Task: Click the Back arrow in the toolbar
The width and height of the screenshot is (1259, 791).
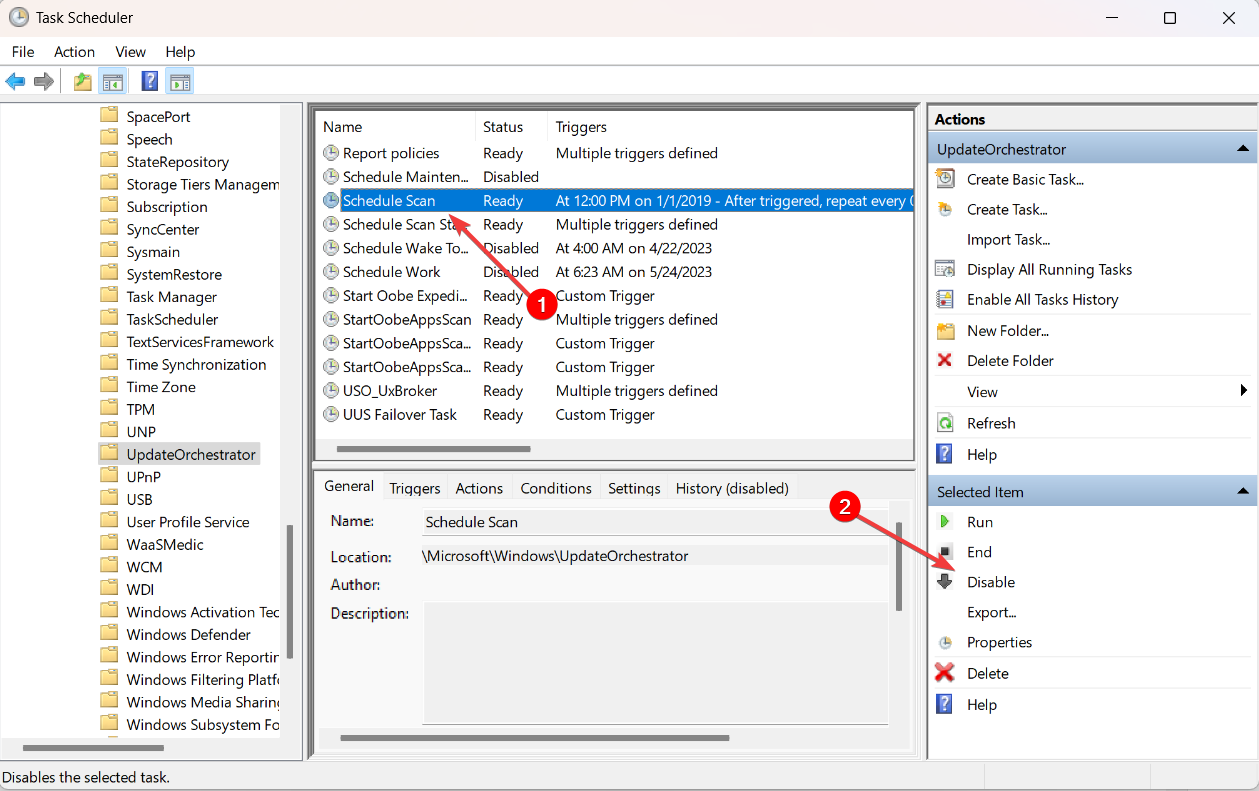Action: click(x=15, y=82)
